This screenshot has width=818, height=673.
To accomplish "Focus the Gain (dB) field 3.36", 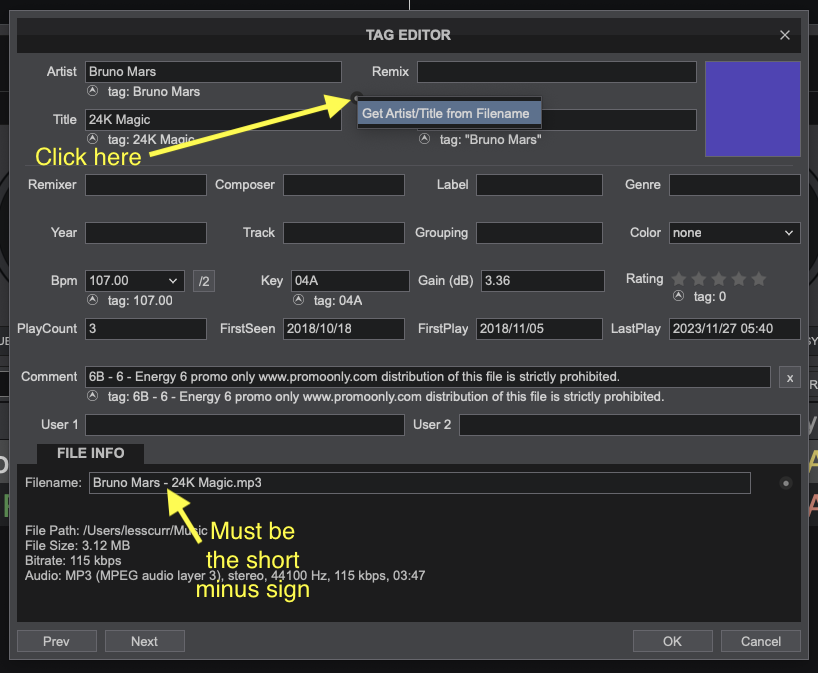I will pyautogui.click(x=543, y=281).
